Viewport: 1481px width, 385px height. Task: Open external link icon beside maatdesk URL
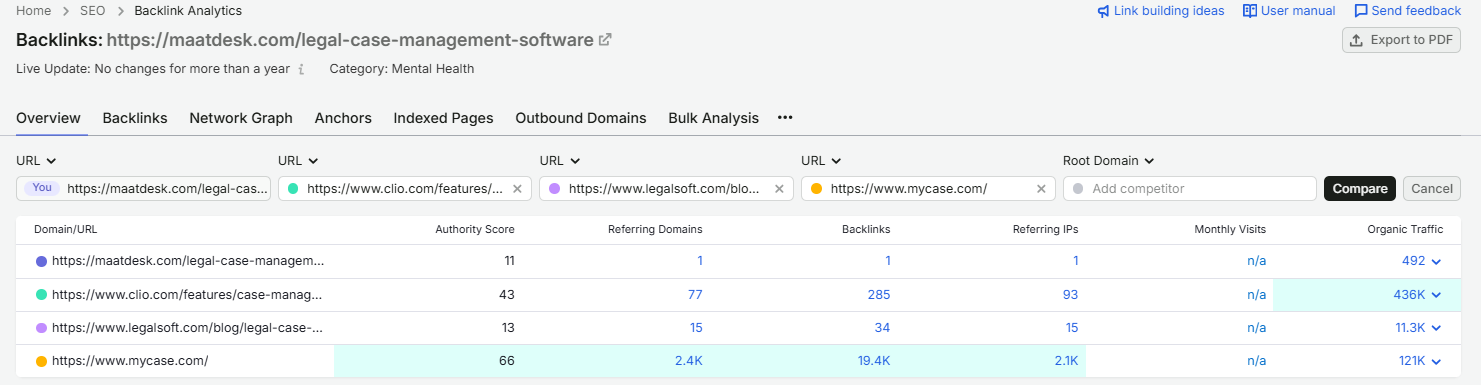pyautogui.click(x=605, y=40)
